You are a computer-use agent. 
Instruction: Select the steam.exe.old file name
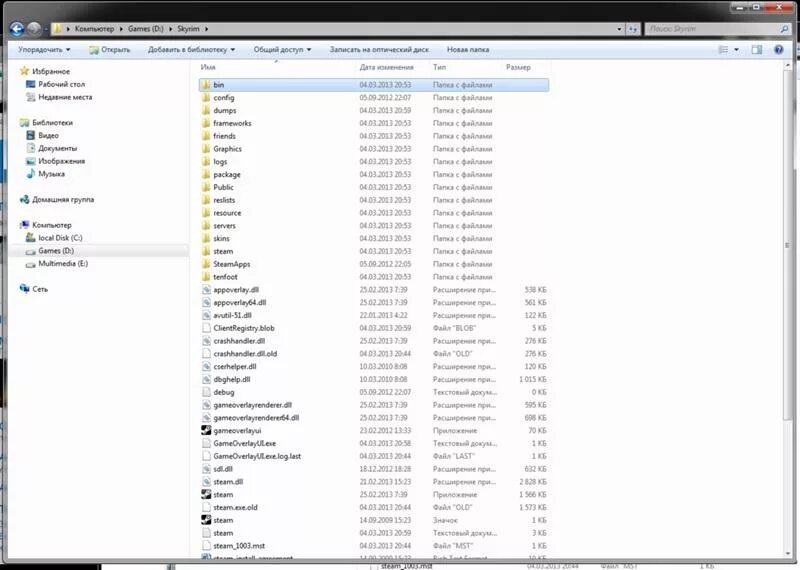point(235,507)
